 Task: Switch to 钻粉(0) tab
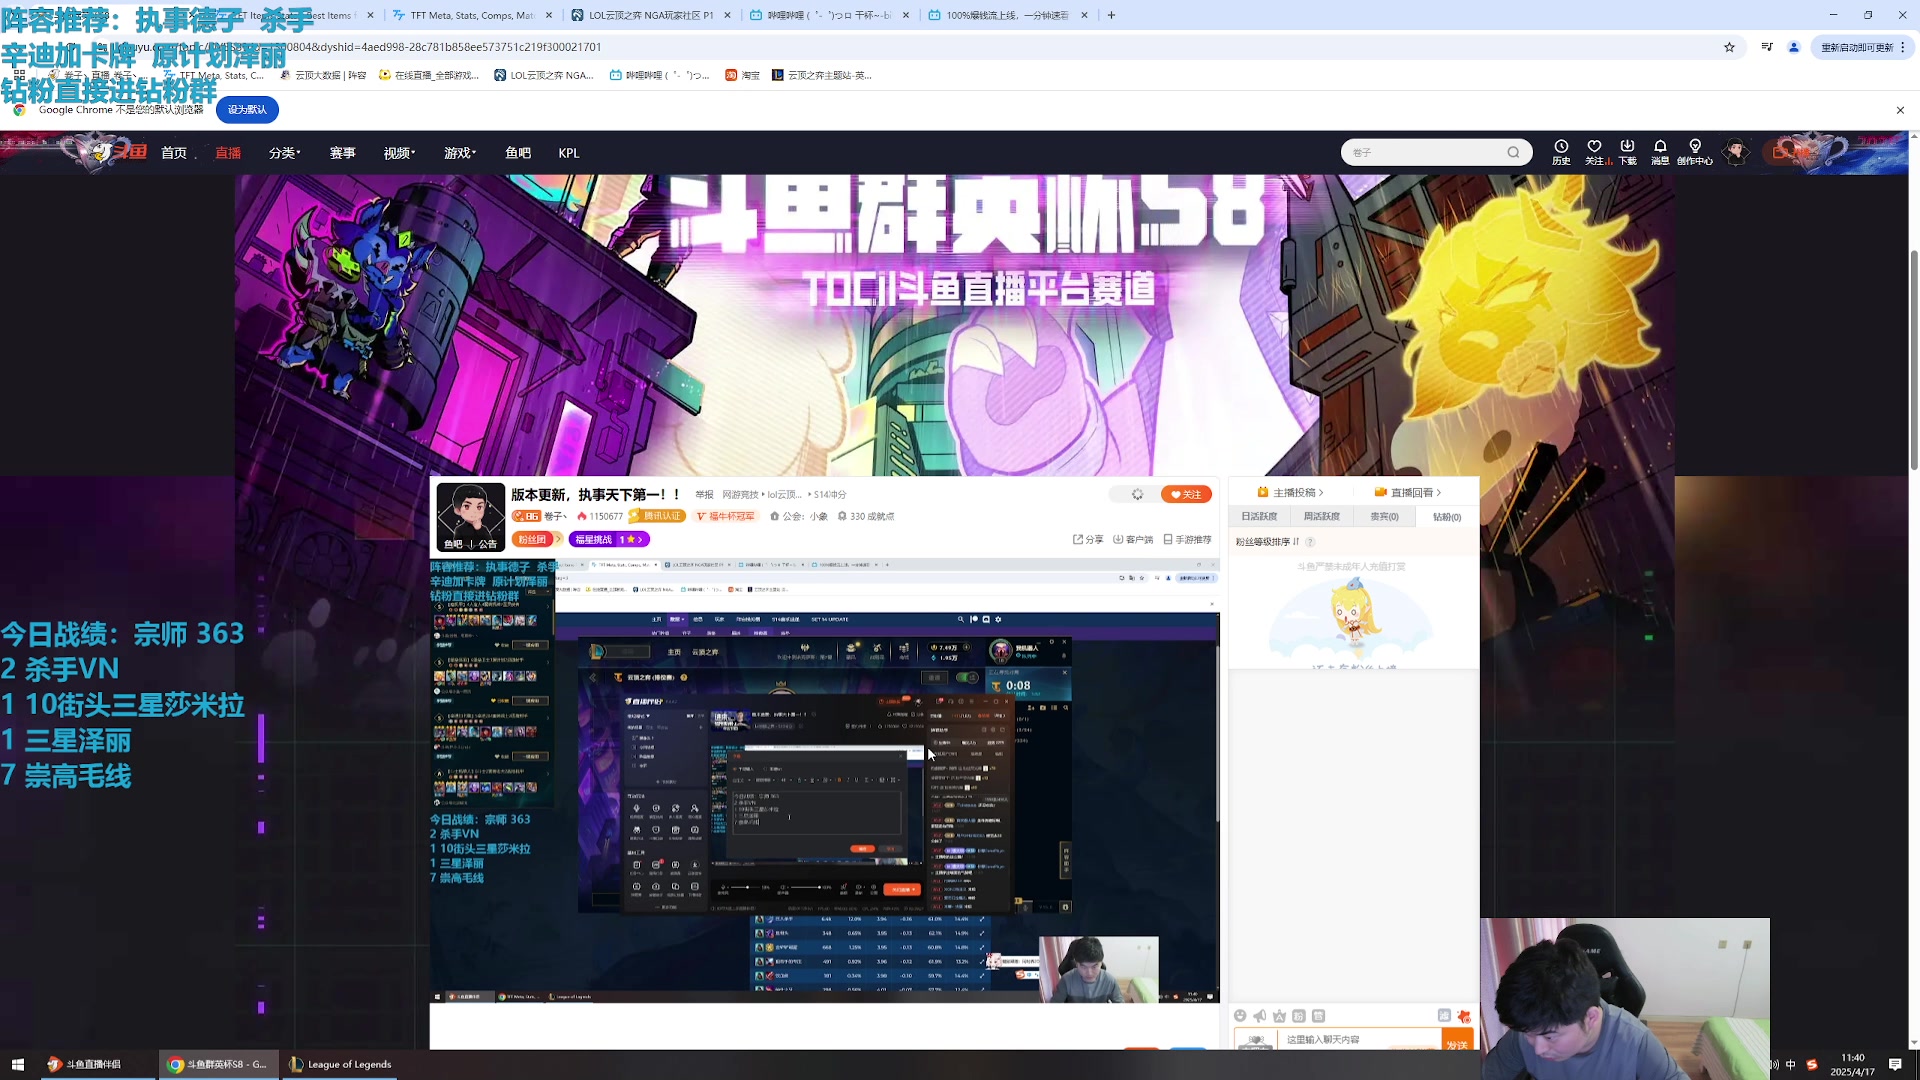(1446, 517)
